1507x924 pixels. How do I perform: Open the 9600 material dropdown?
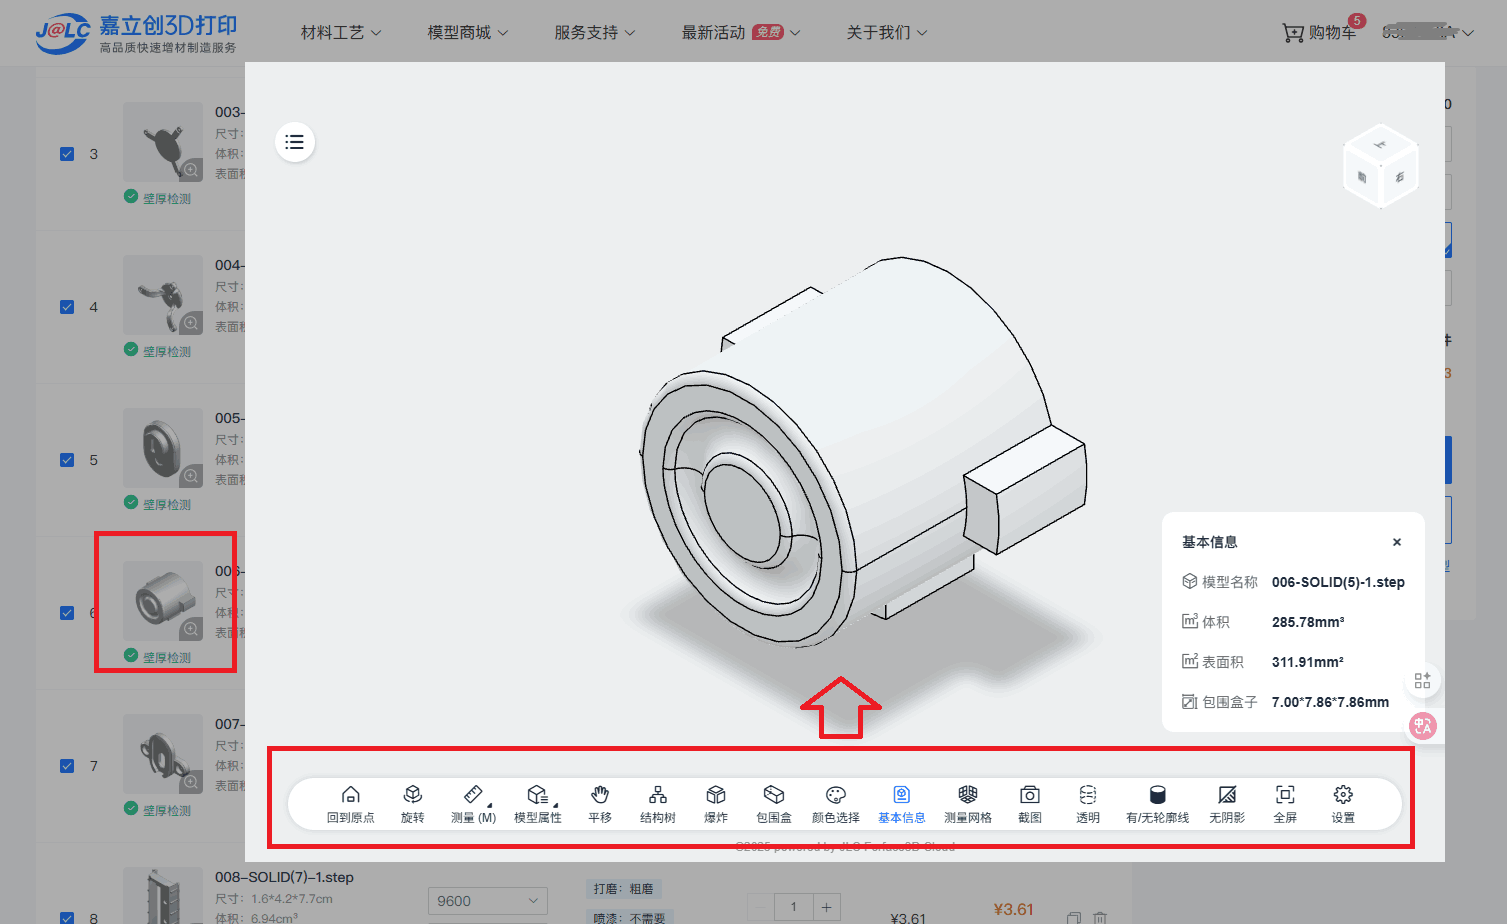point(488,901)
